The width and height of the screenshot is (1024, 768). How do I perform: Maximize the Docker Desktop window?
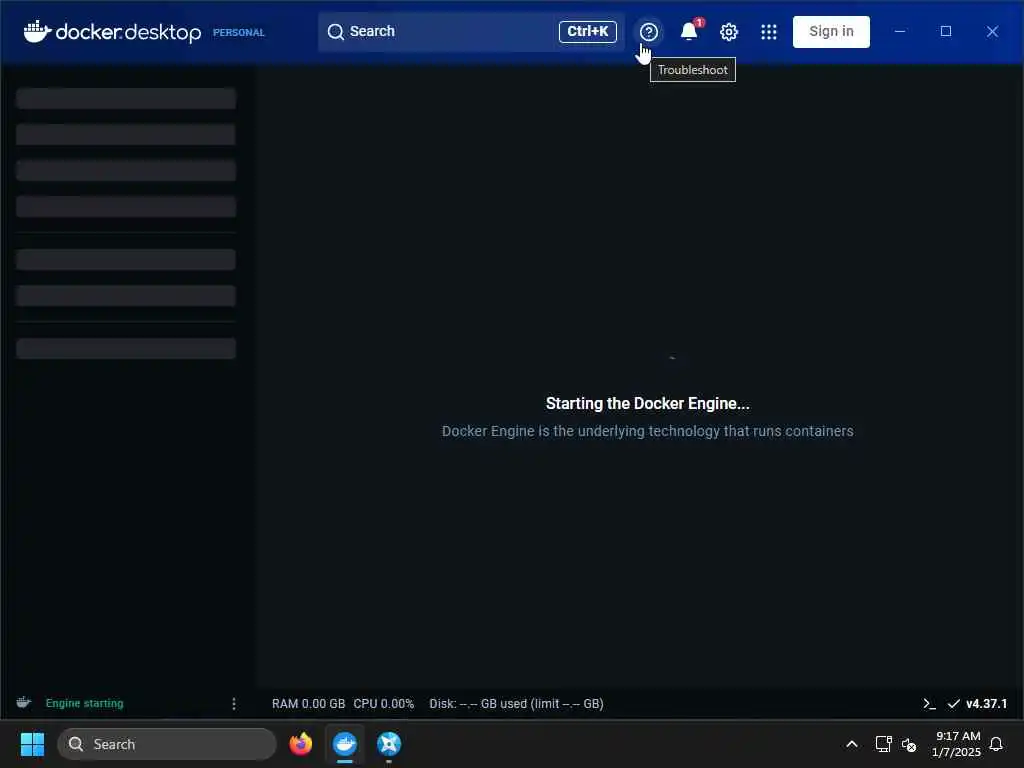[946, 31]
